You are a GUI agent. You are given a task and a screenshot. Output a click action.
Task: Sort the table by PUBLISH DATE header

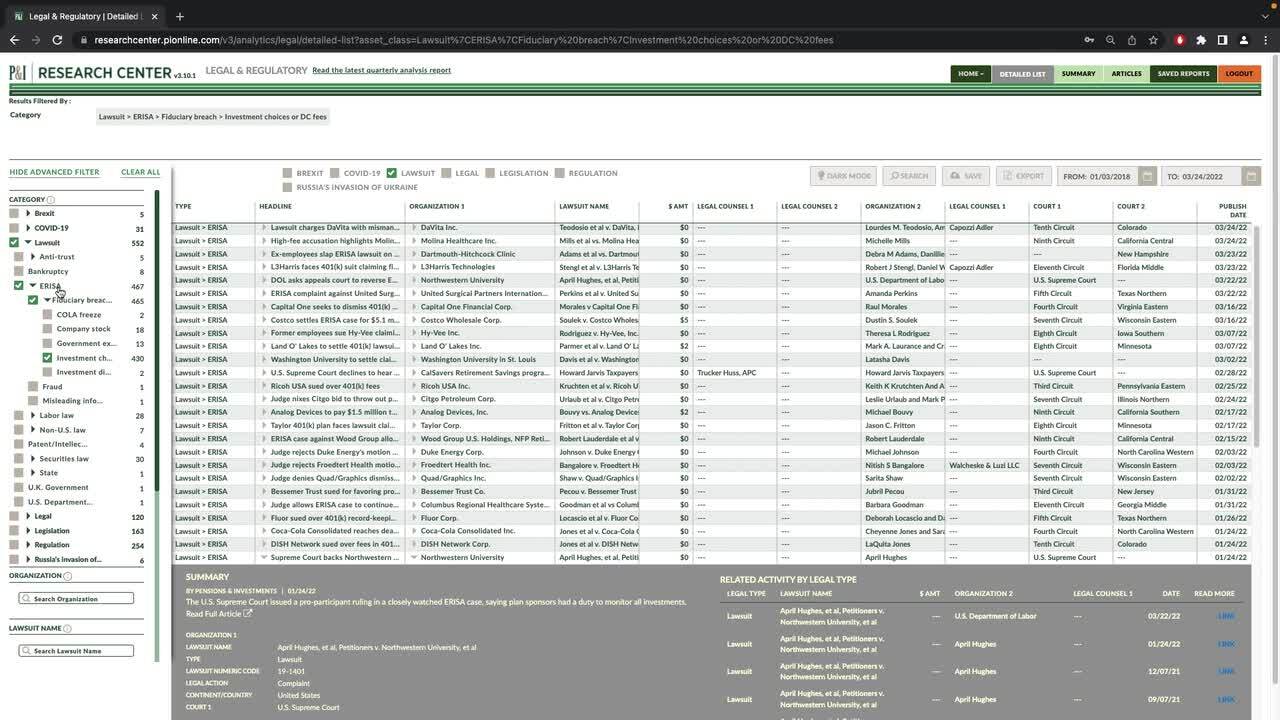point(1232,210)
